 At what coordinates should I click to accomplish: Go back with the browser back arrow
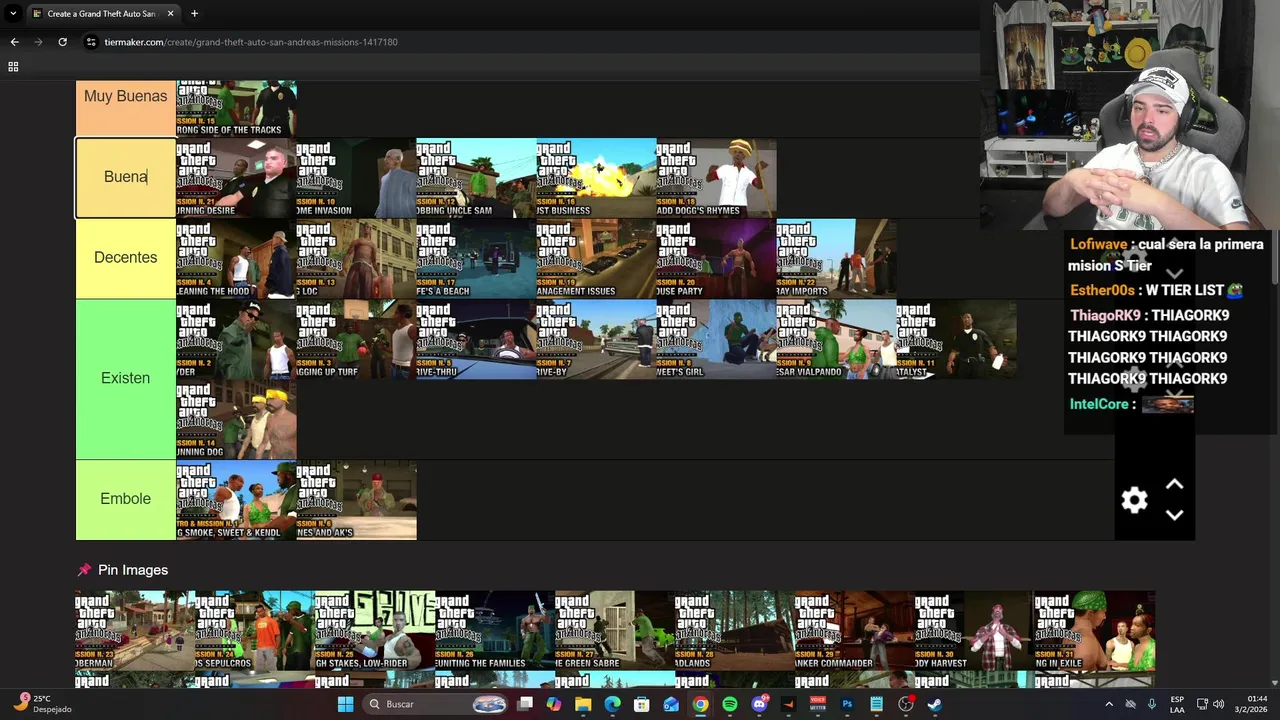14,42
